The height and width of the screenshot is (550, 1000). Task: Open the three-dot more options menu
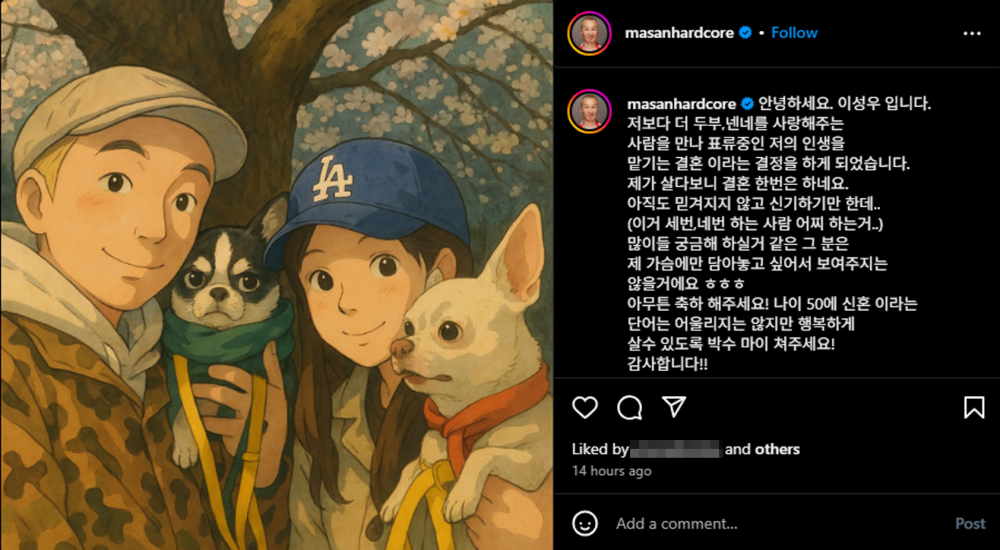click(972, 33)
